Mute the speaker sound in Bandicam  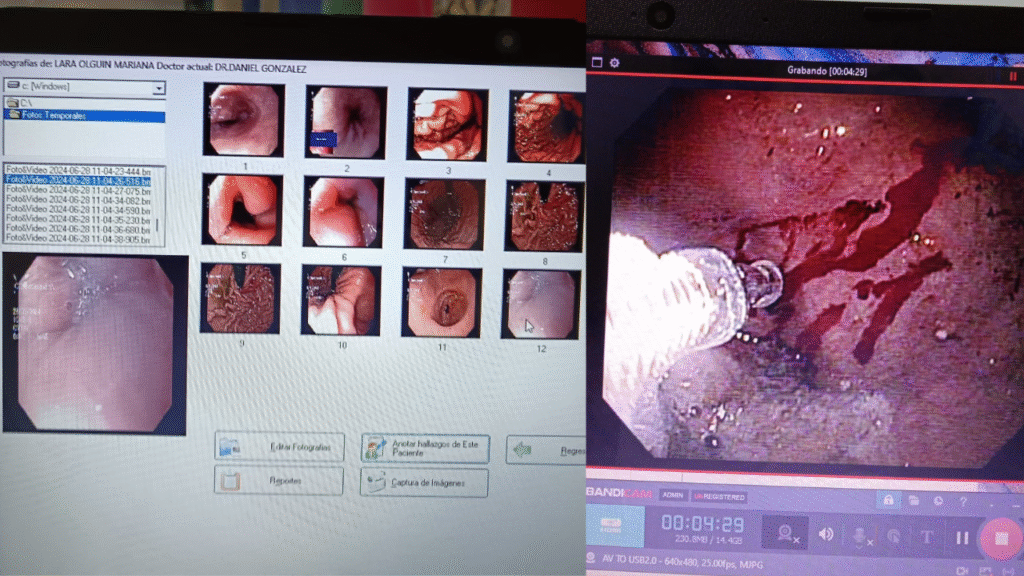click(x=826, y=535)
